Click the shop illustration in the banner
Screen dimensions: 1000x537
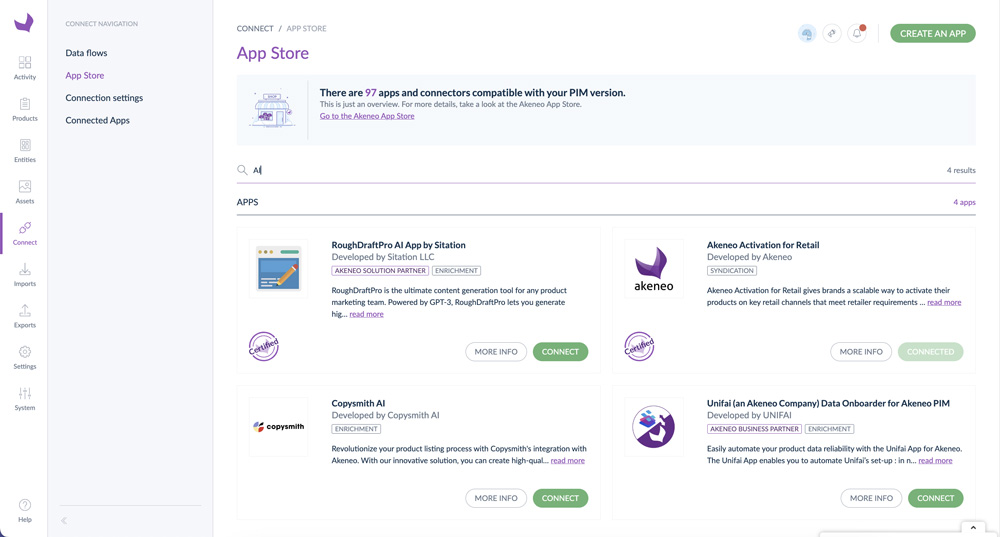pos(272,109)
